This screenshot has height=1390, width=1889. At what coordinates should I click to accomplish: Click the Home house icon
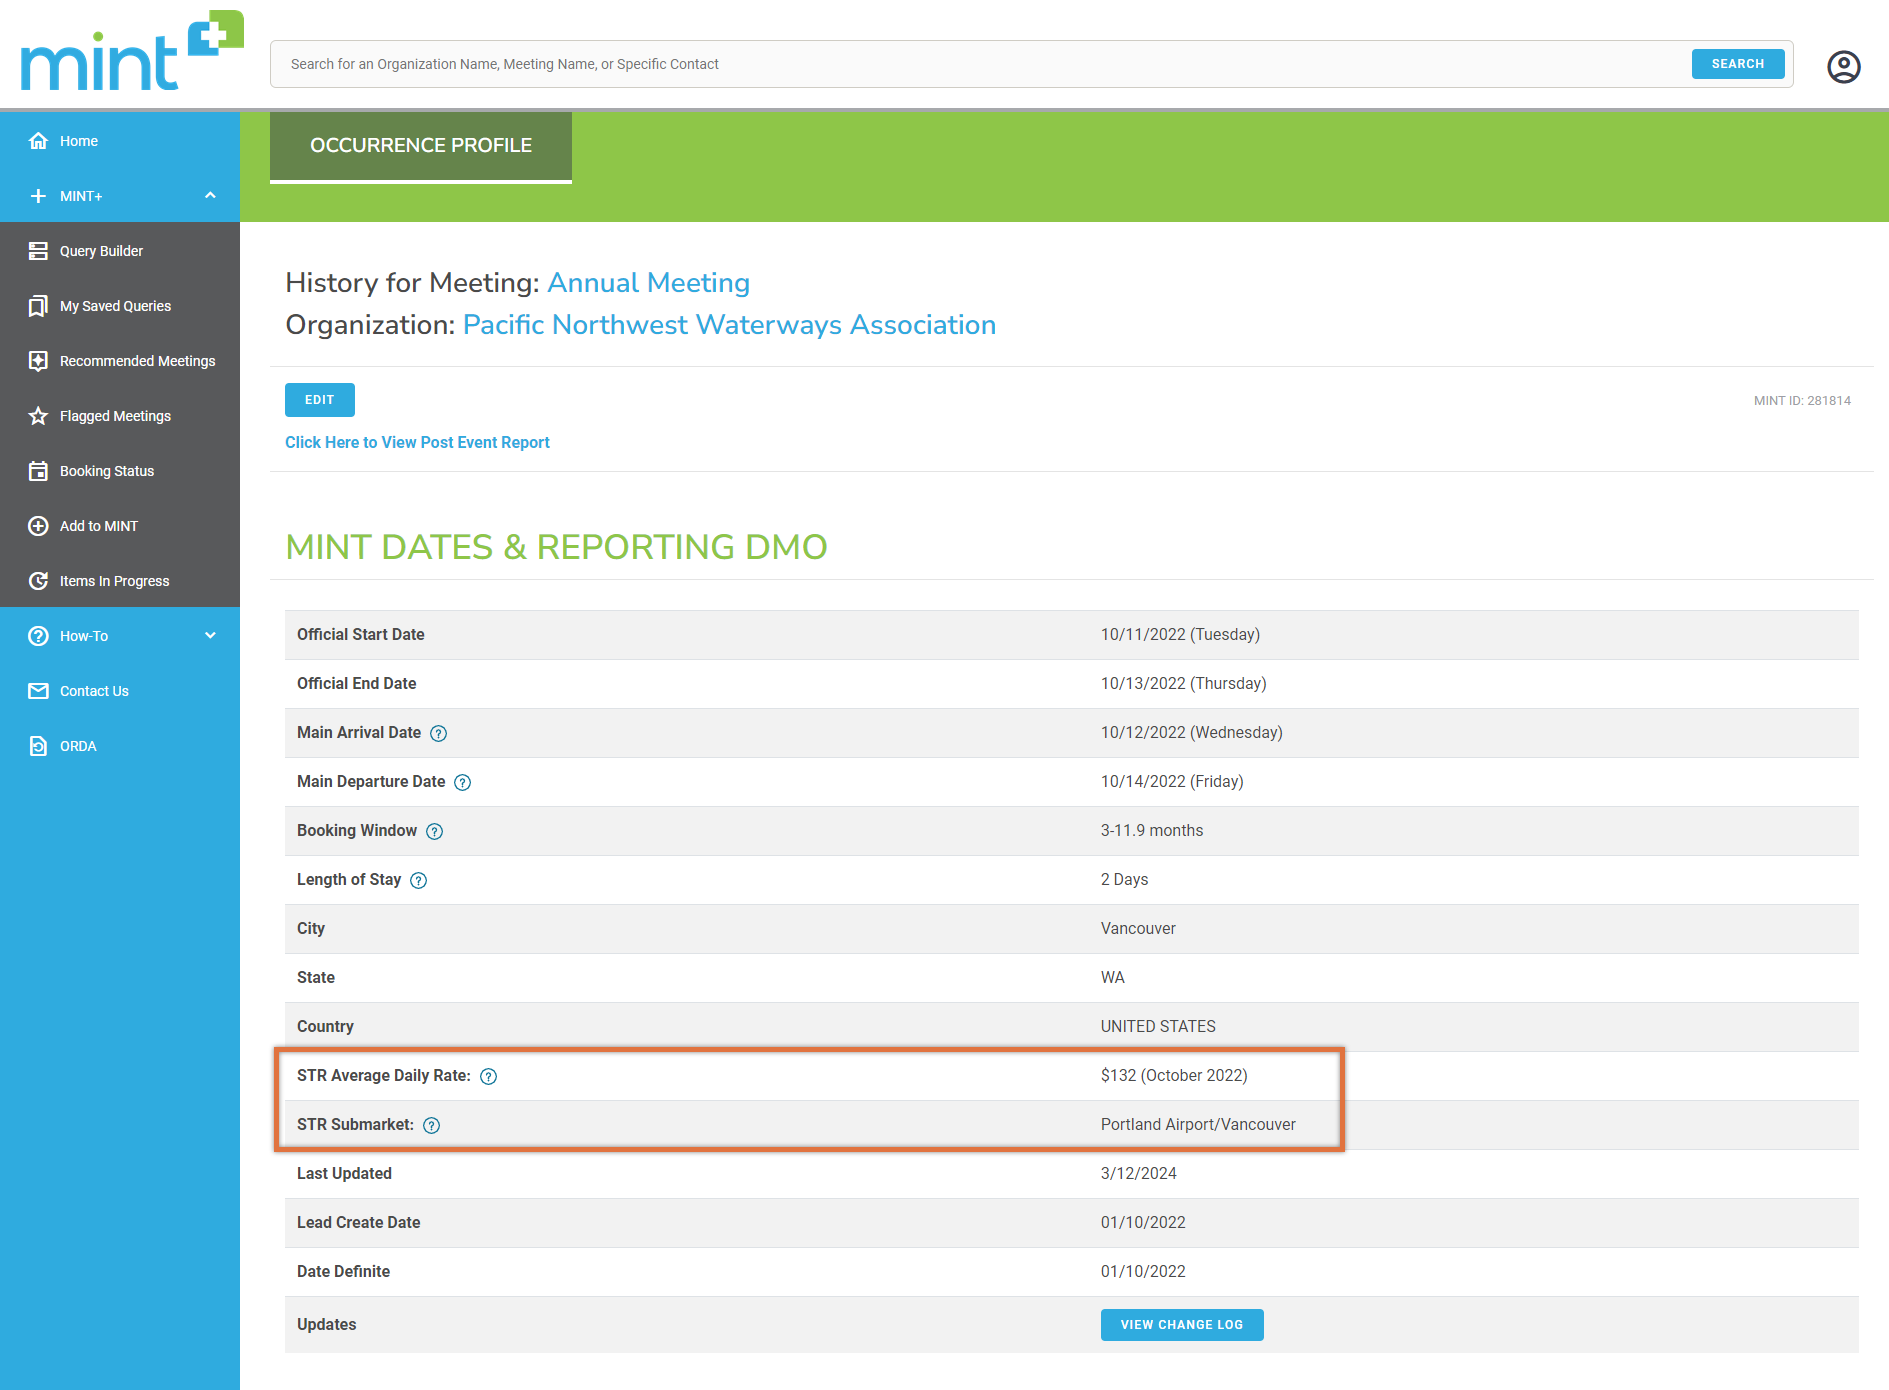point(38,141)
